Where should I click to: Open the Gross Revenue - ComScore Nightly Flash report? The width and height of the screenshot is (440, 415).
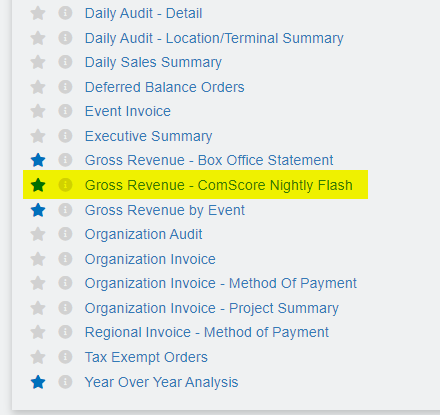(x=219, y=185)
